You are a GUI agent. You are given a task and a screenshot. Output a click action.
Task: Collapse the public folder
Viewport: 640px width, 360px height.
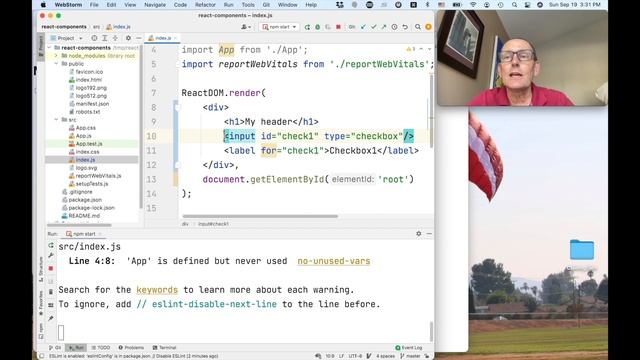pos(56,64)
